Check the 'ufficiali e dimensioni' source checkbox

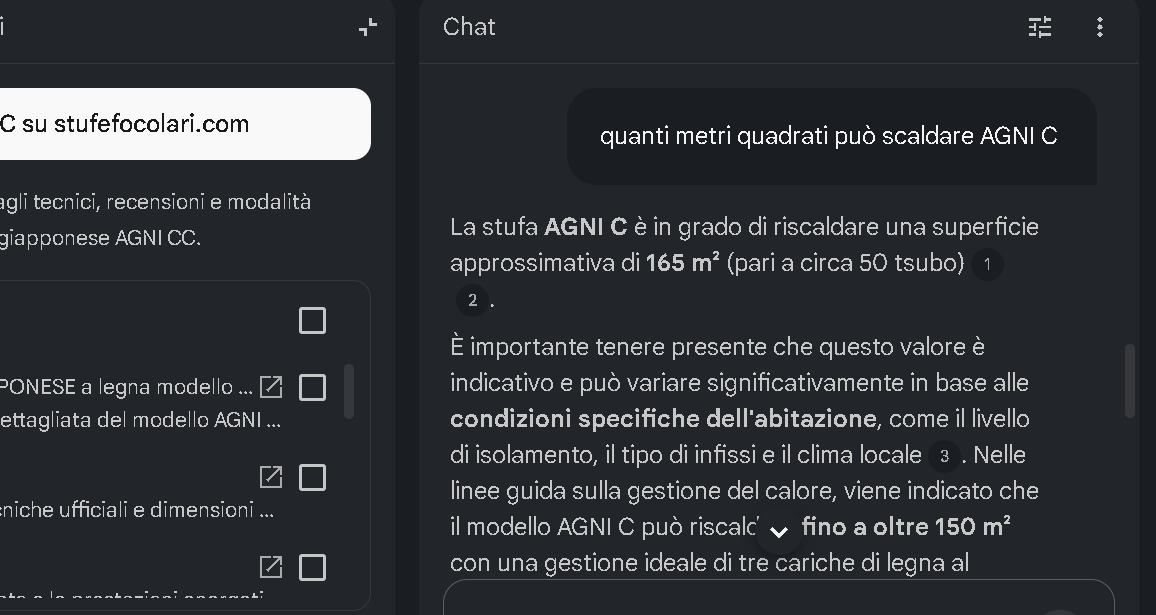point(312,478)
